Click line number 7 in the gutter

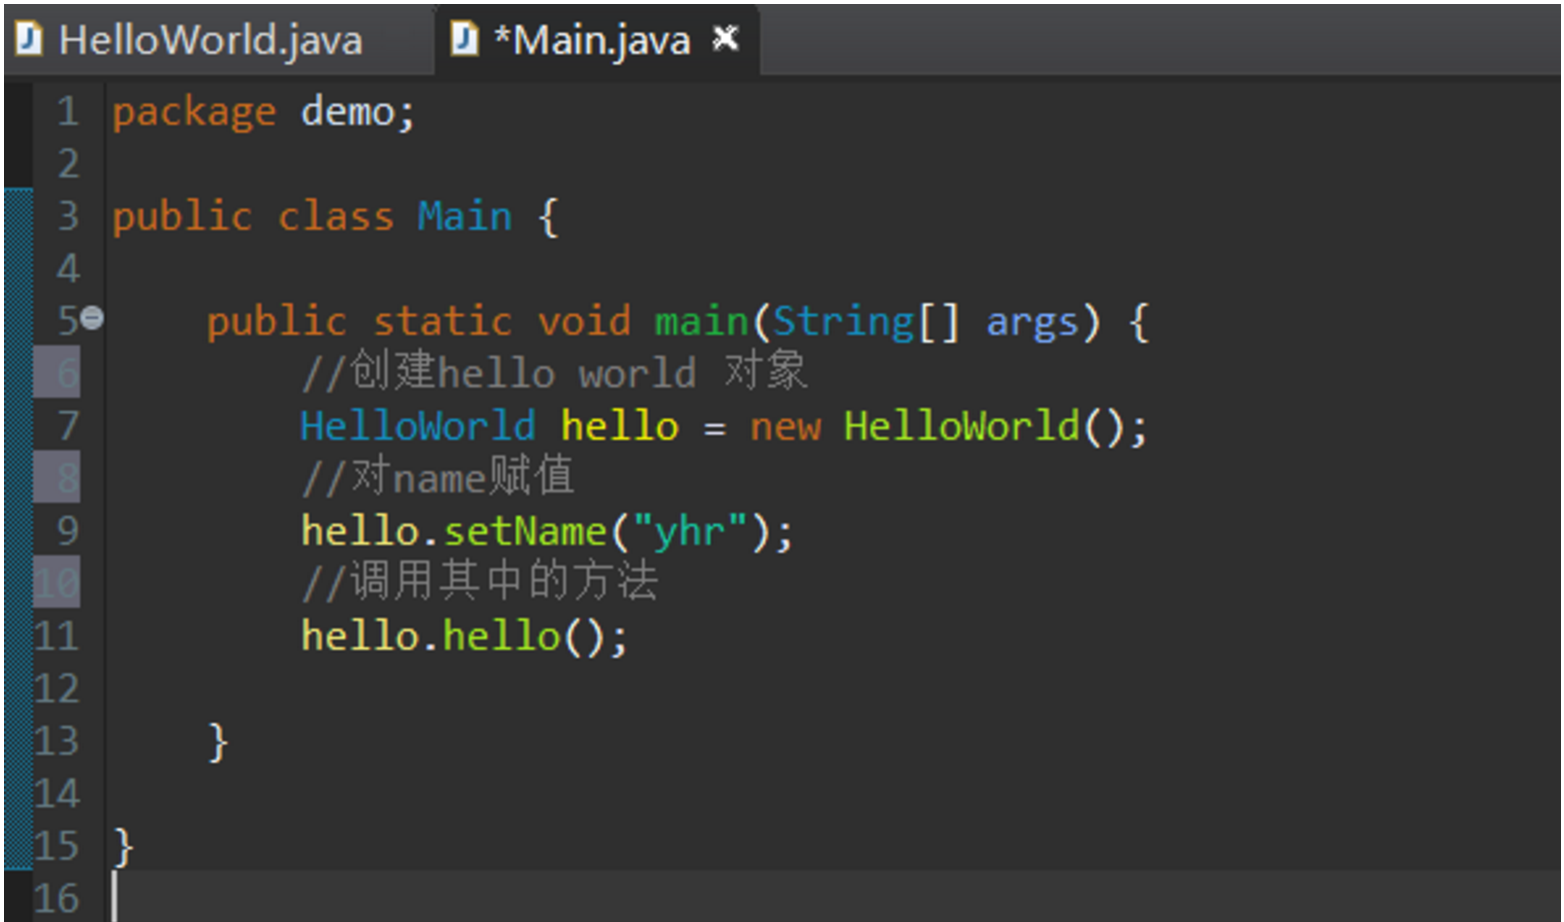coord(66,426)
